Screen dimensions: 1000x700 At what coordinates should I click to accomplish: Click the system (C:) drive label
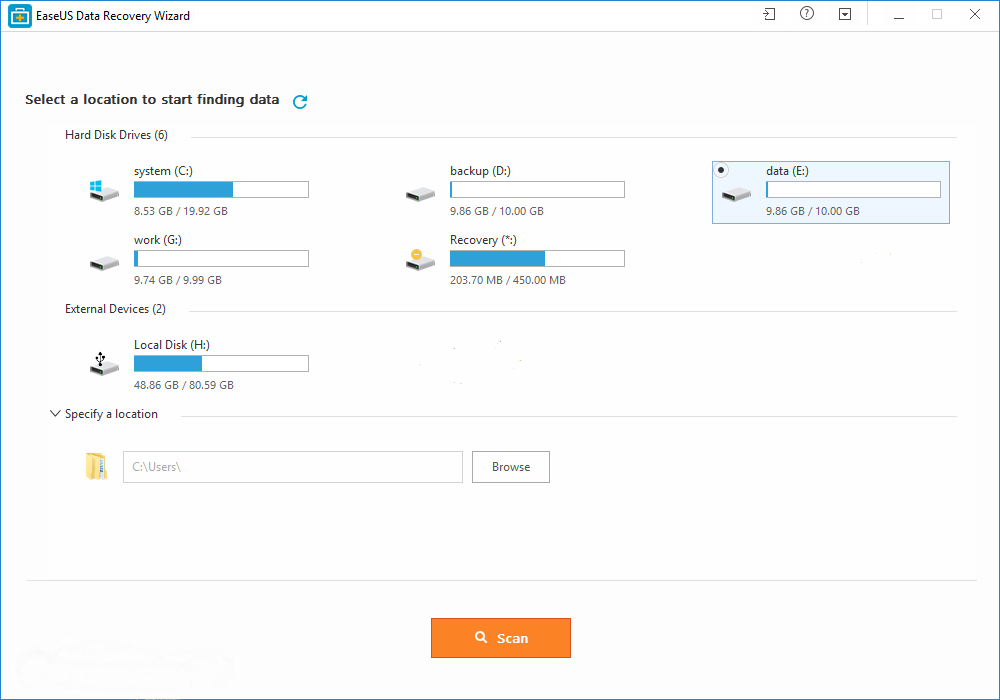point(163,171)
